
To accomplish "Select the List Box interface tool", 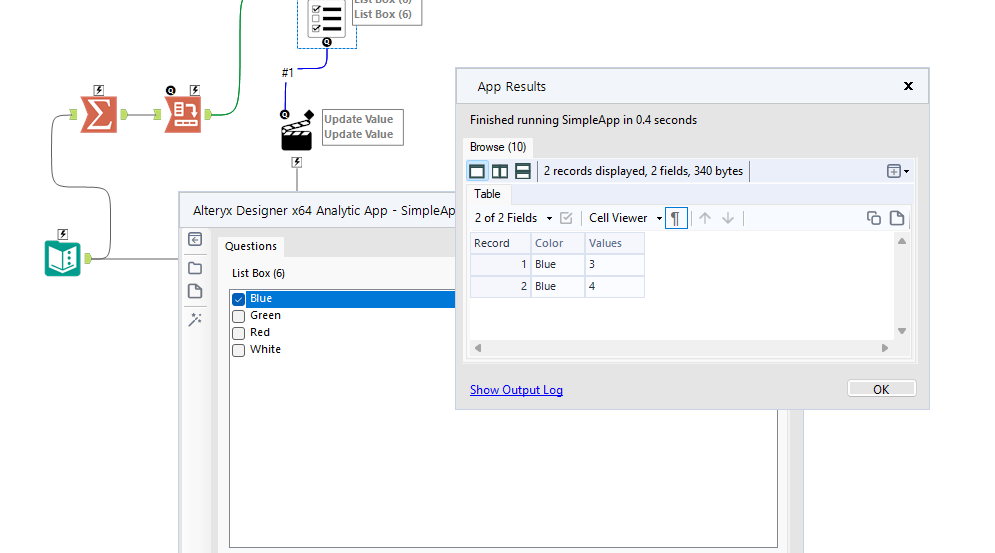I will tap(327, 18).
